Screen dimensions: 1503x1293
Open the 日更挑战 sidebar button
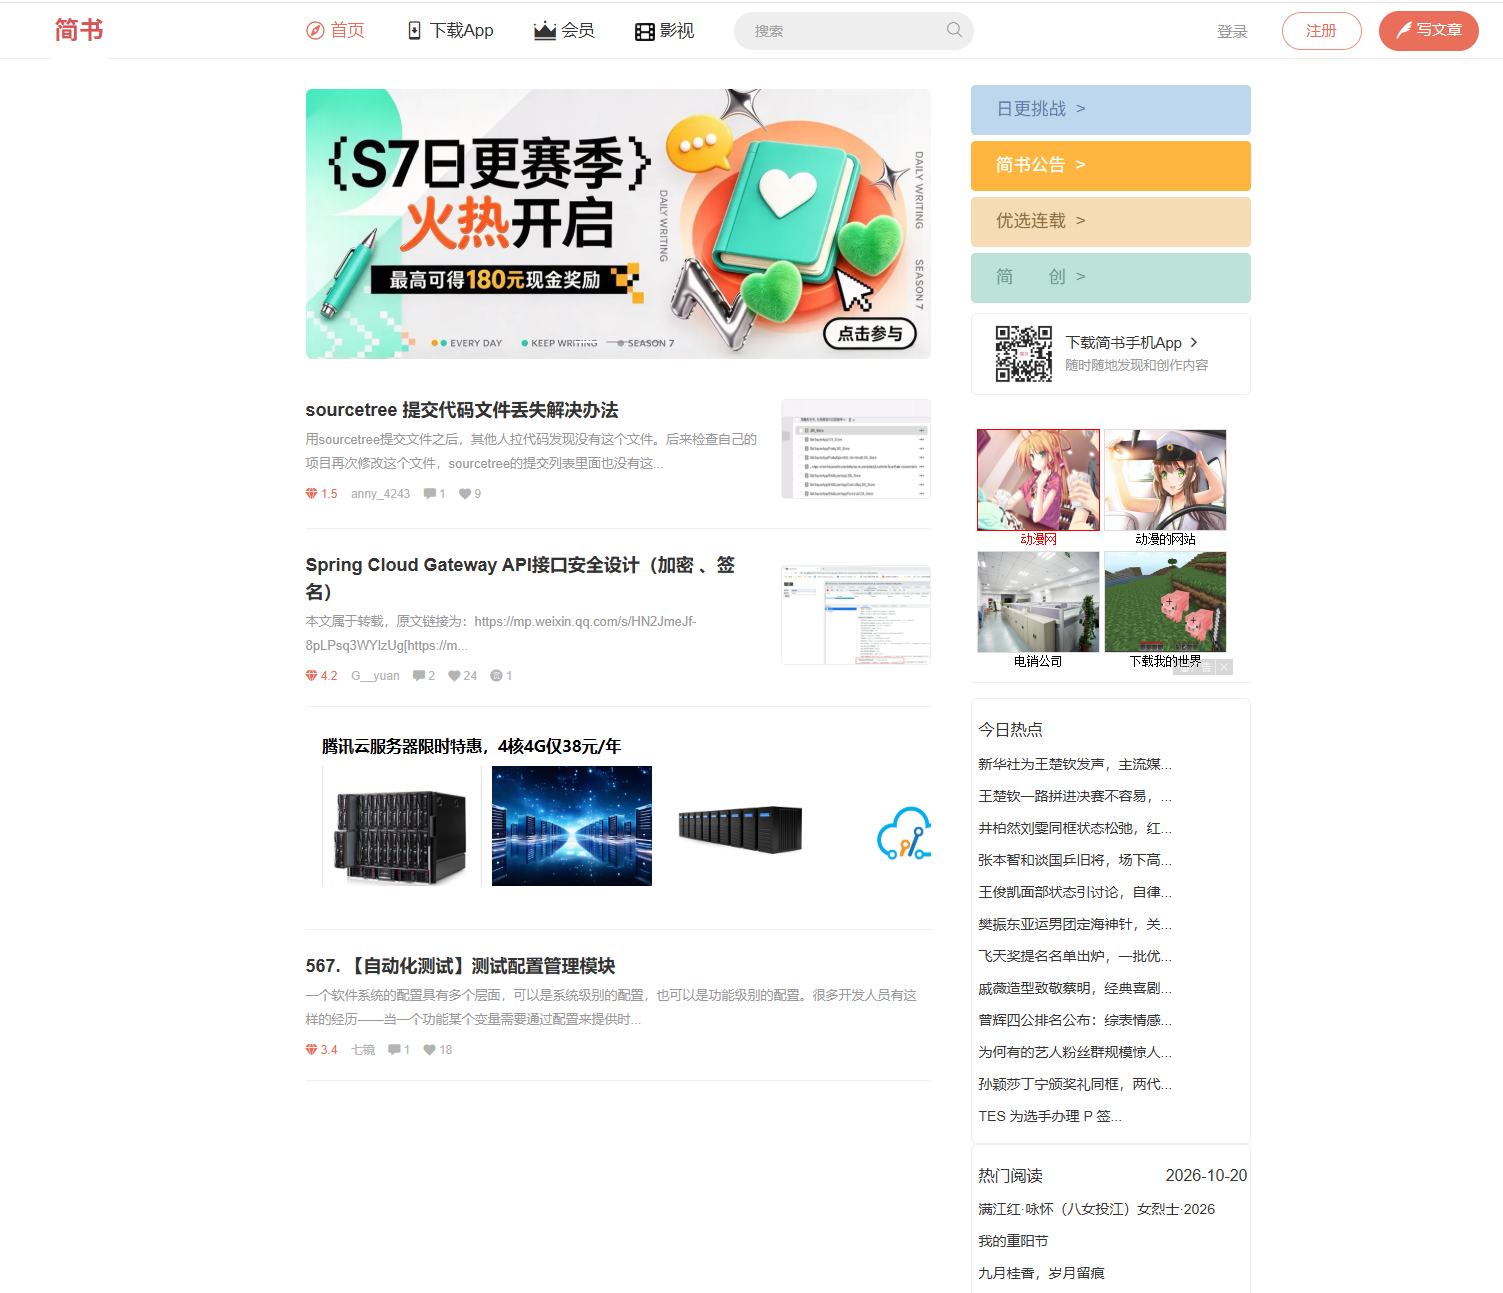(1110, 110)
